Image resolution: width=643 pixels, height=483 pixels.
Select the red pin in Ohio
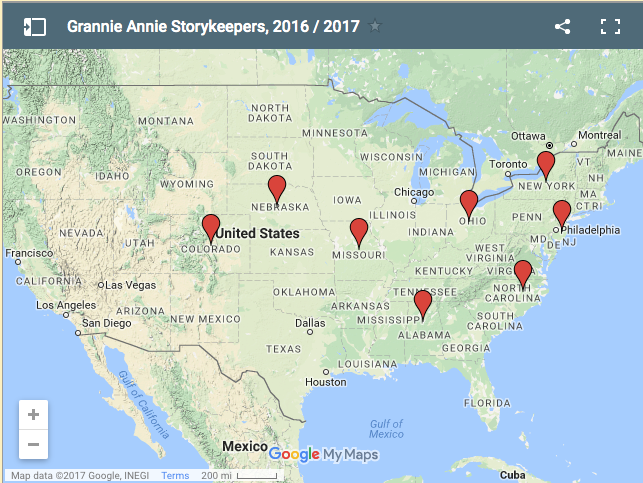click(x=469, y=205)
